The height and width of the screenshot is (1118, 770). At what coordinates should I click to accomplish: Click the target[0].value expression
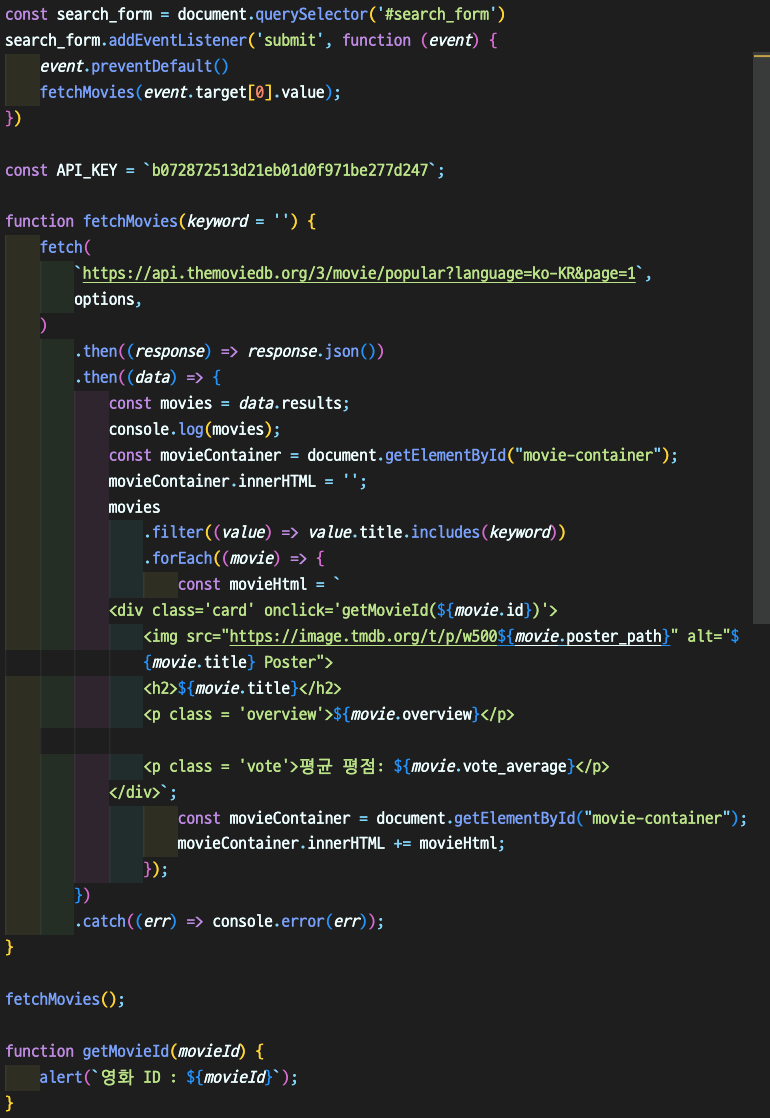pyautogui.click(x=260, y=92)
